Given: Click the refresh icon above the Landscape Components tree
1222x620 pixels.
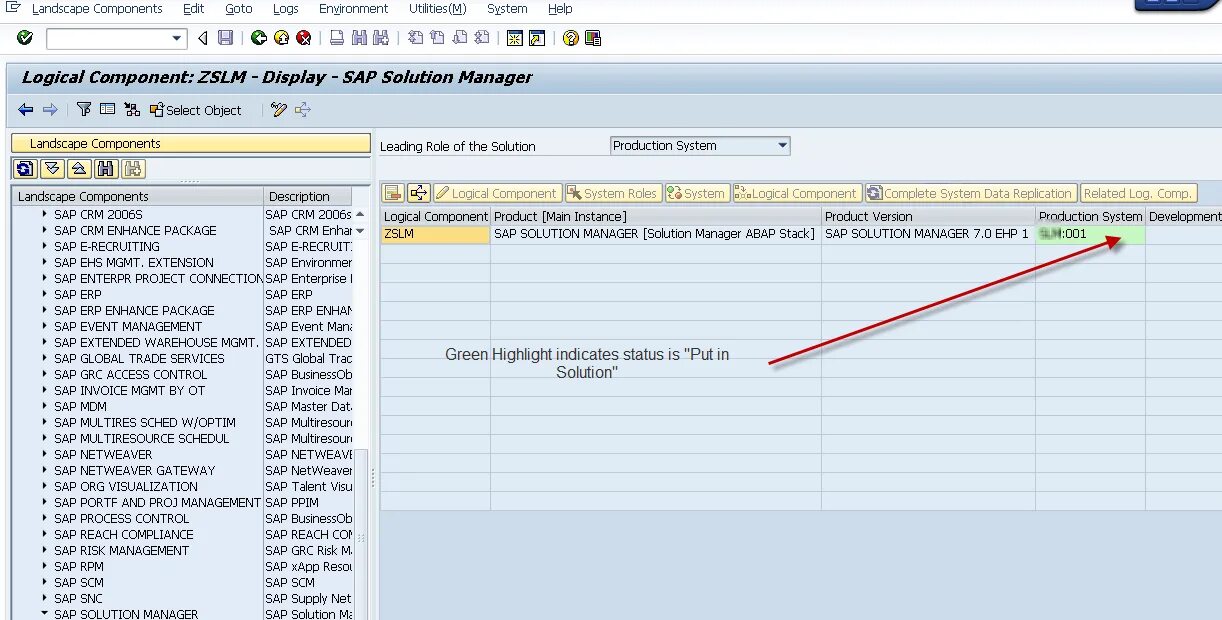Looking at the screenshot, I should pos(25,168).
